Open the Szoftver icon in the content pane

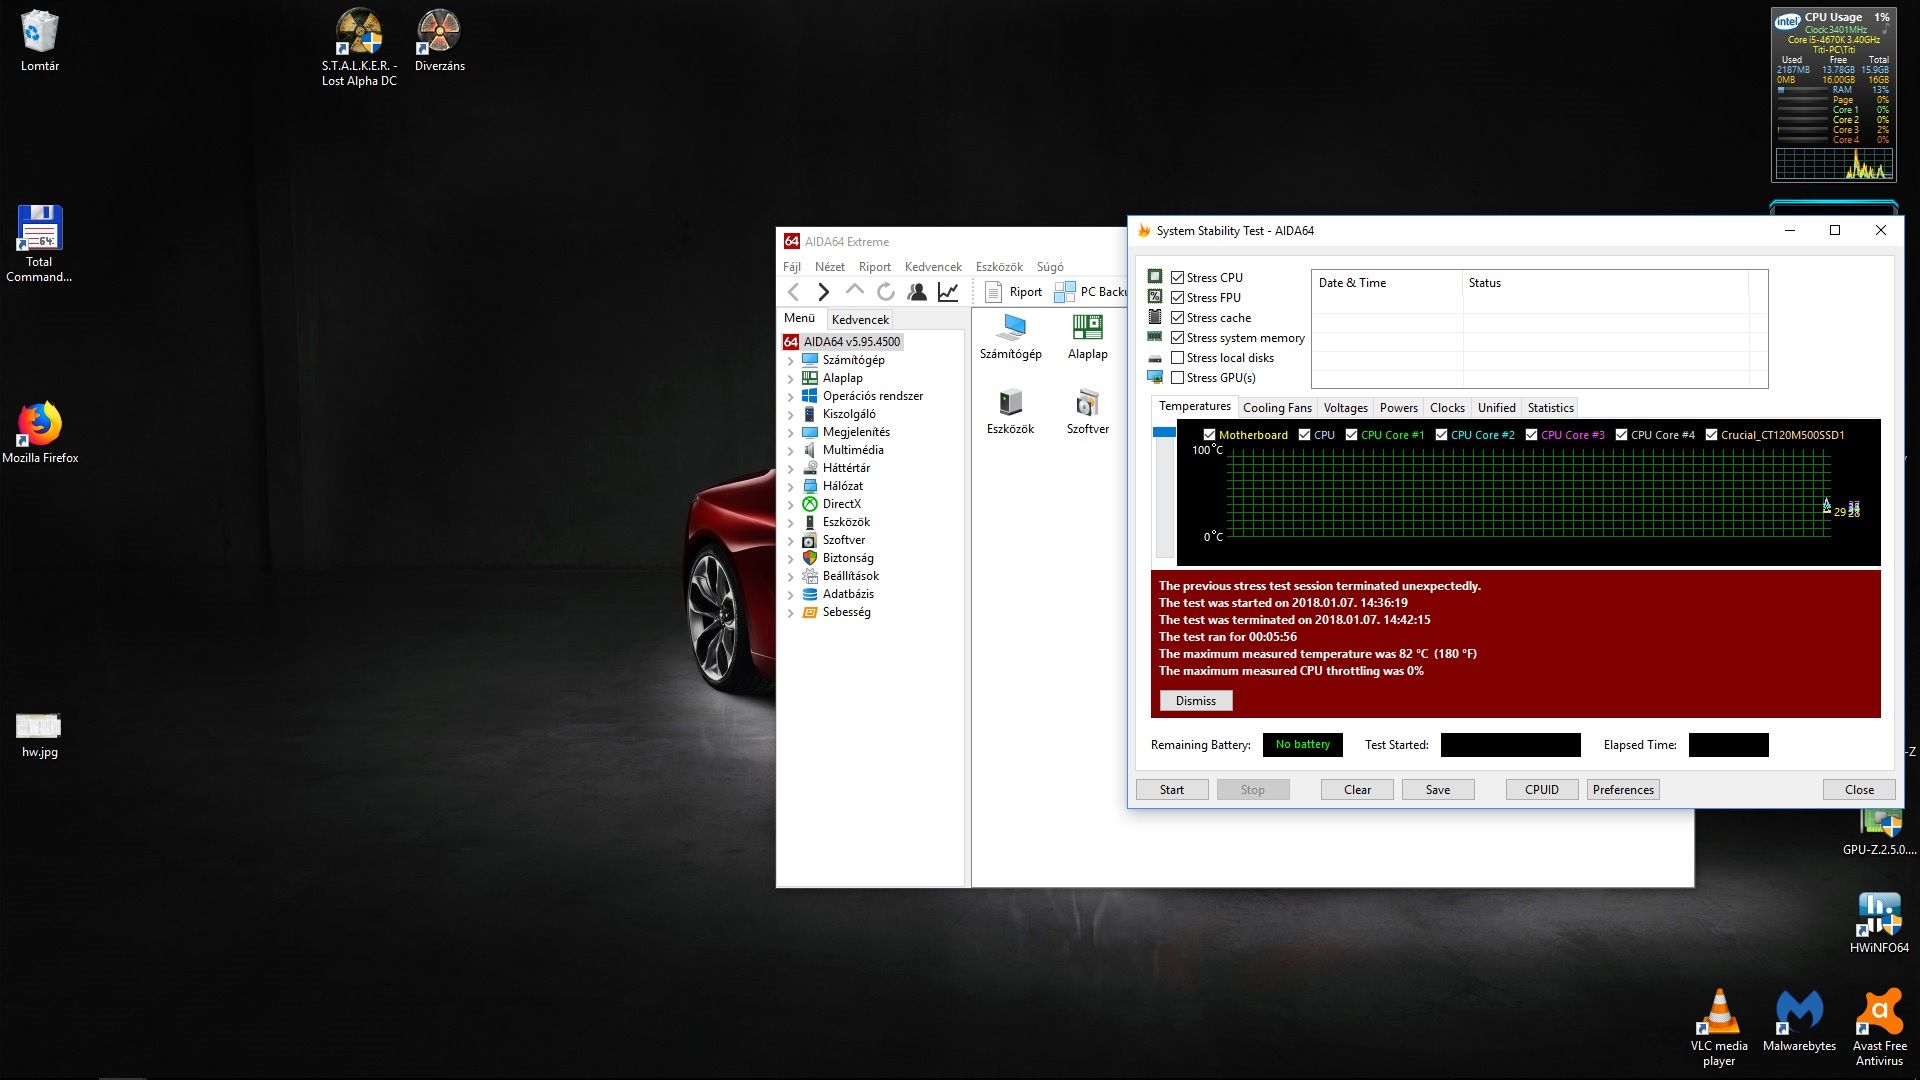(1087, 412)
